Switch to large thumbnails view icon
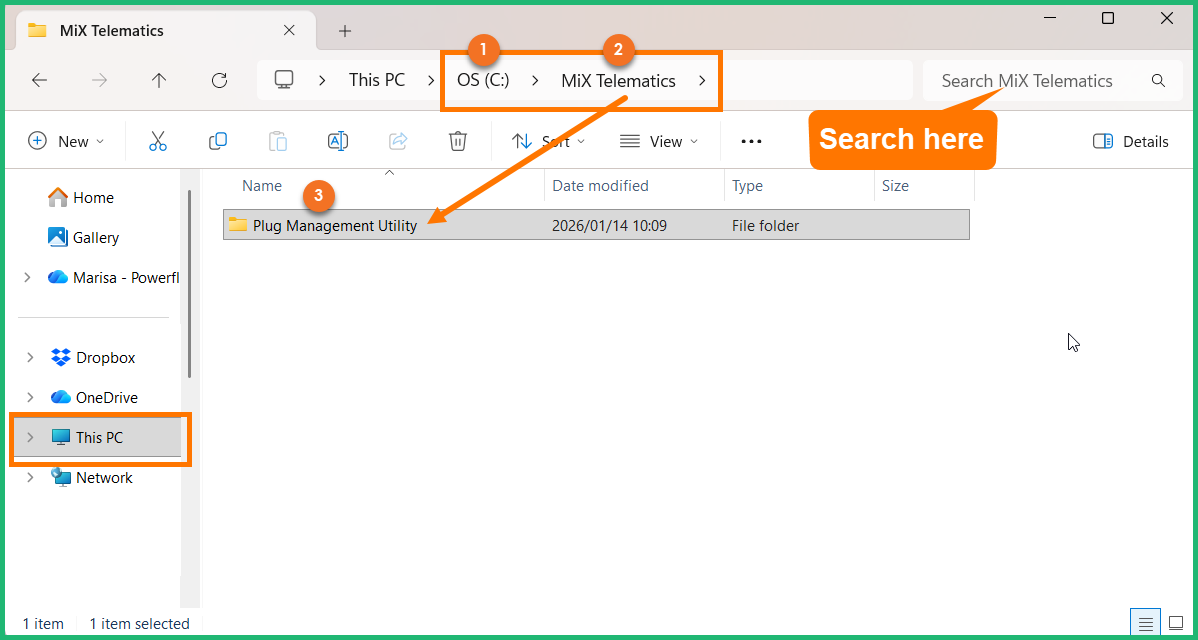The image size is (1198, 640). pos(1177,622)
